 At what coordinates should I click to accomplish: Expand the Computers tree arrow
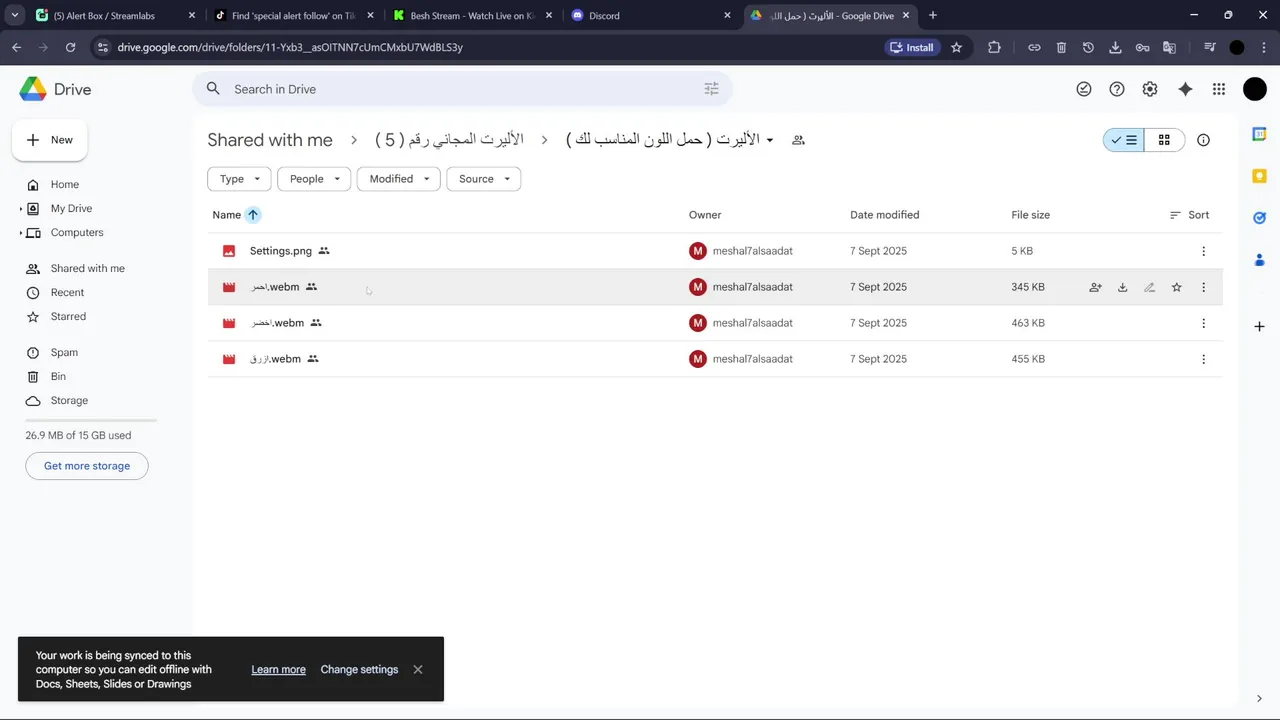coord(21,233)
